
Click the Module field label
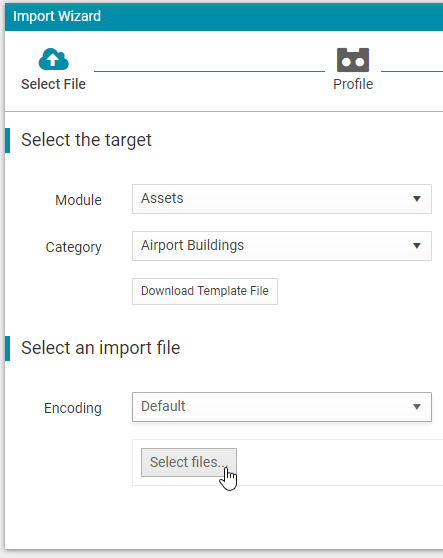(78, 200)
